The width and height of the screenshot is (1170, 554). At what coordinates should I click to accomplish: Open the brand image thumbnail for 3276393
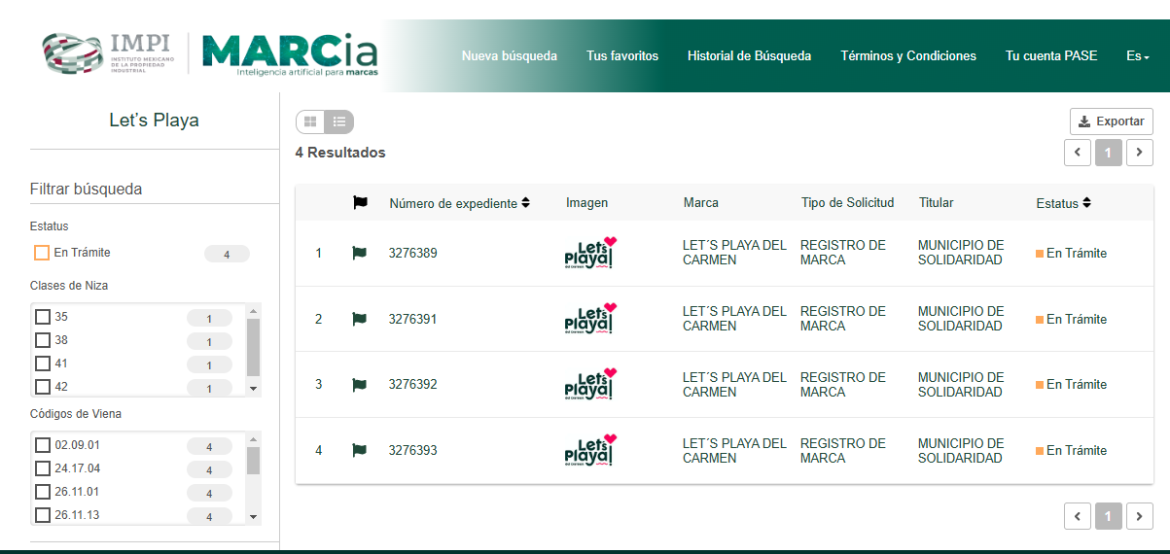coord(592,450)
